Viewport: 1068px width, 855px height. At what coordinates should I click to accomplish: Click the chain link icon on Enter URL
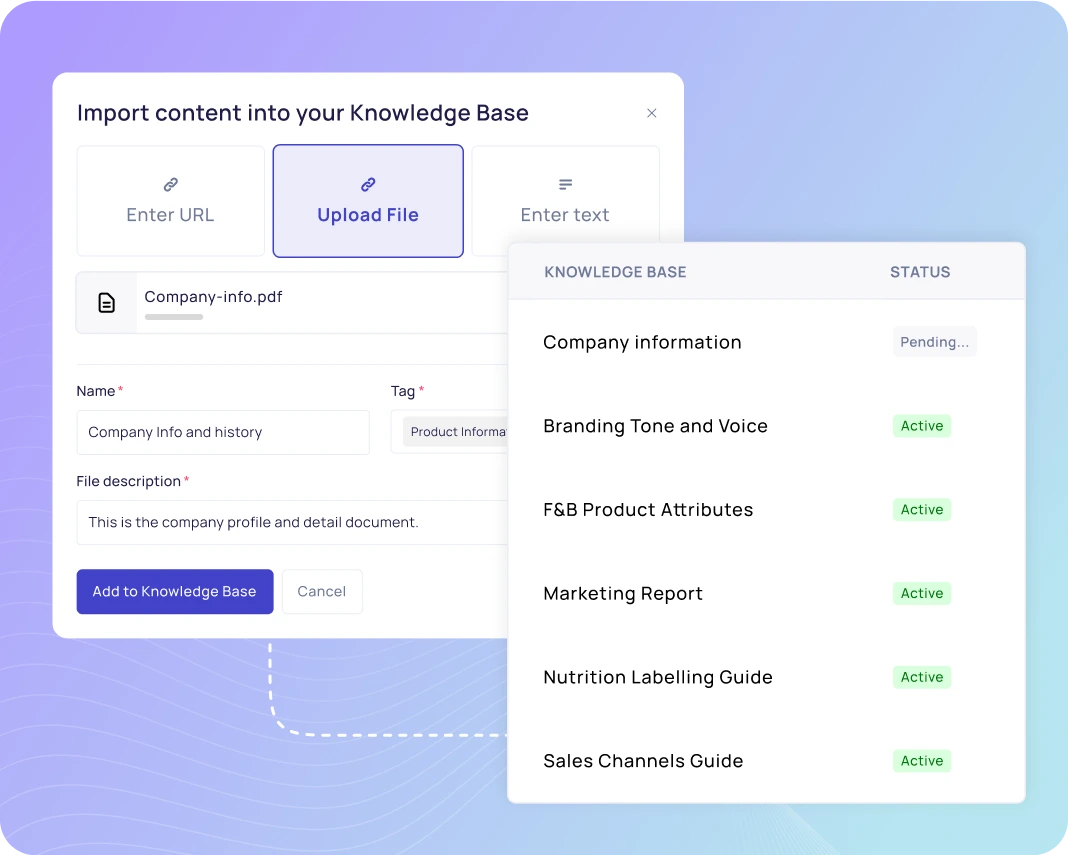click(x=170, y=185)
